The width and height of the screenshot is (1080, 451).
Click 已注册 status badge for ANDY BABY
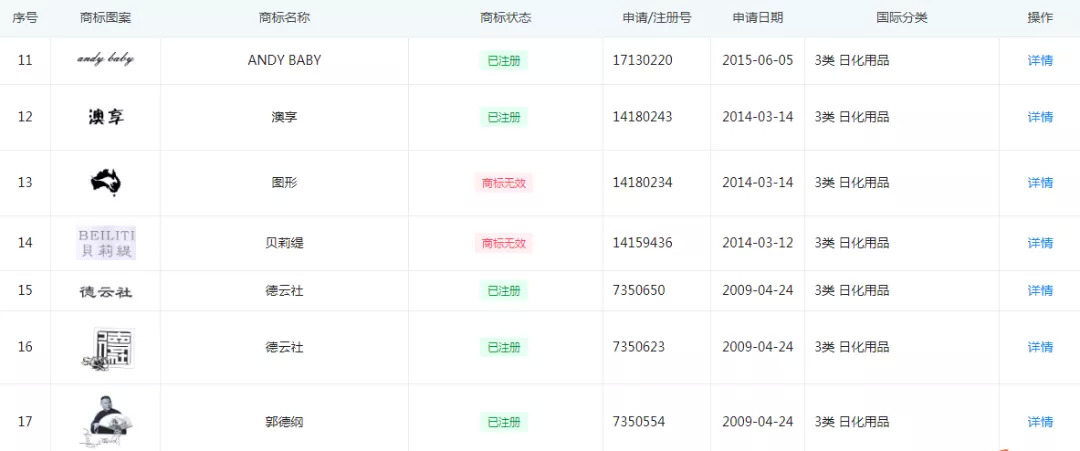[x=503, y=61]
